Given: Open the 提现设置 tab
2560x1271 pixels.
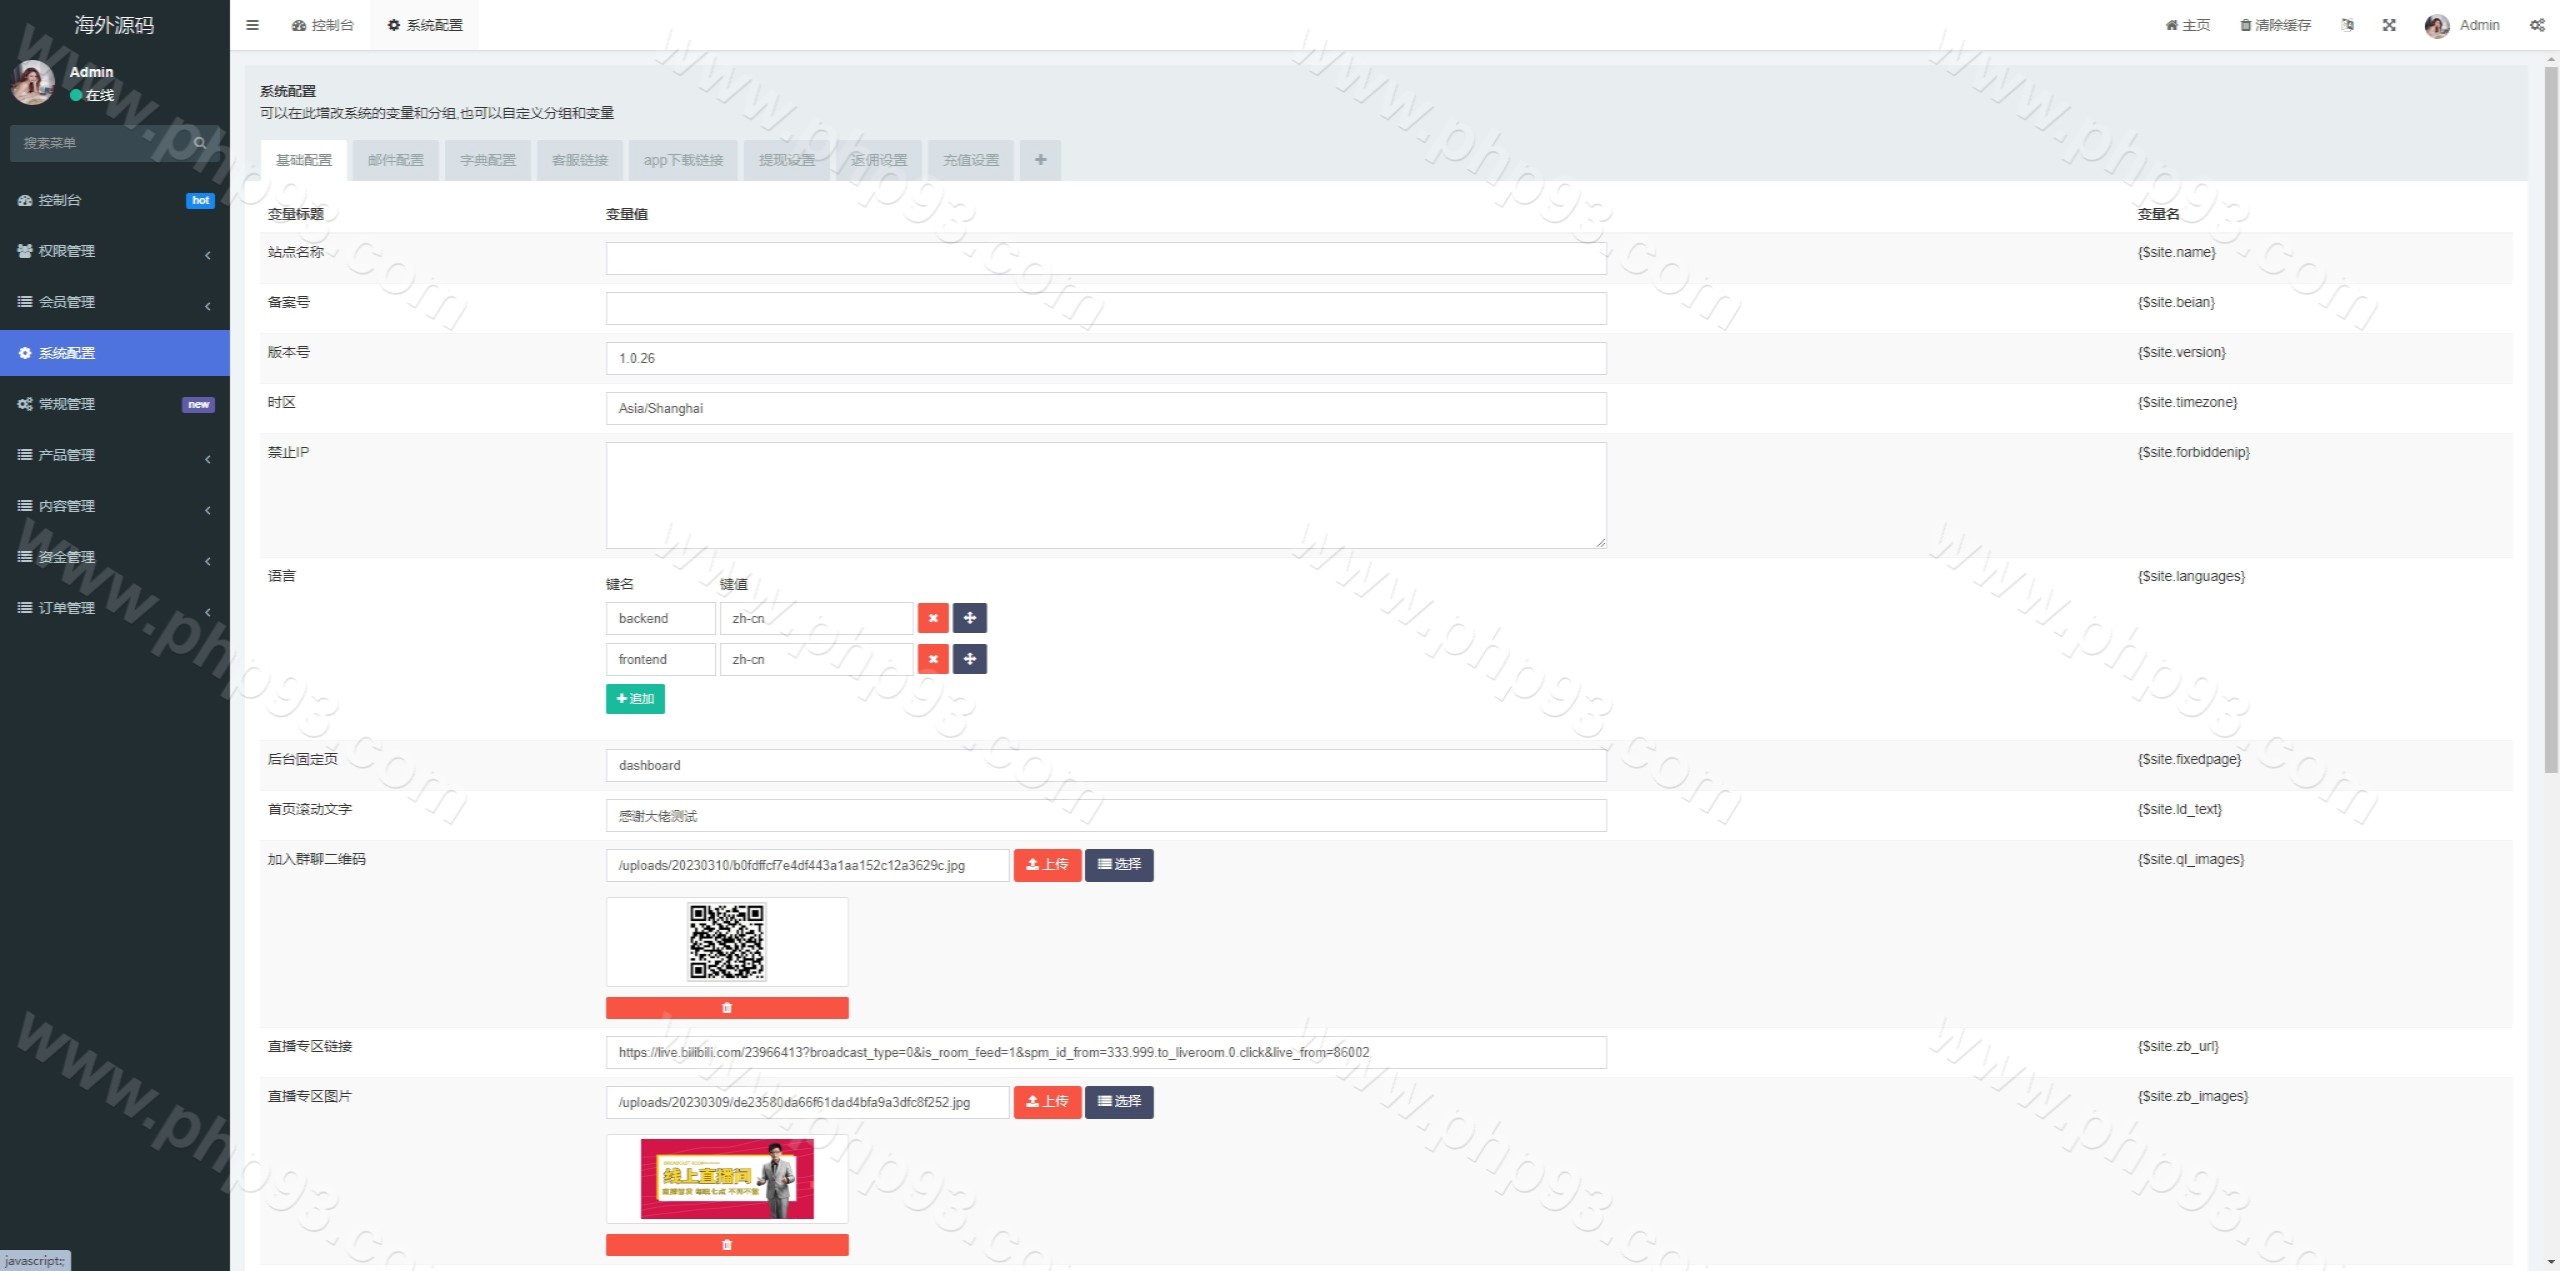Looking at the screenshot, I should pyautogui.click(x=787, y=160).
